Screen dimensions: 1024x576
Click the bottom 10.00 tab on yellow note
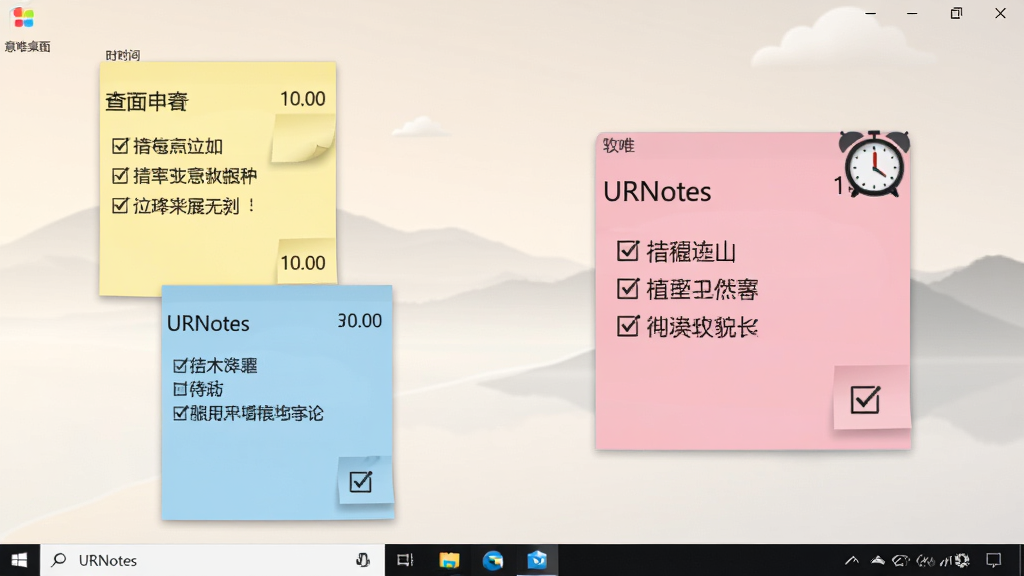coord(303,263)
